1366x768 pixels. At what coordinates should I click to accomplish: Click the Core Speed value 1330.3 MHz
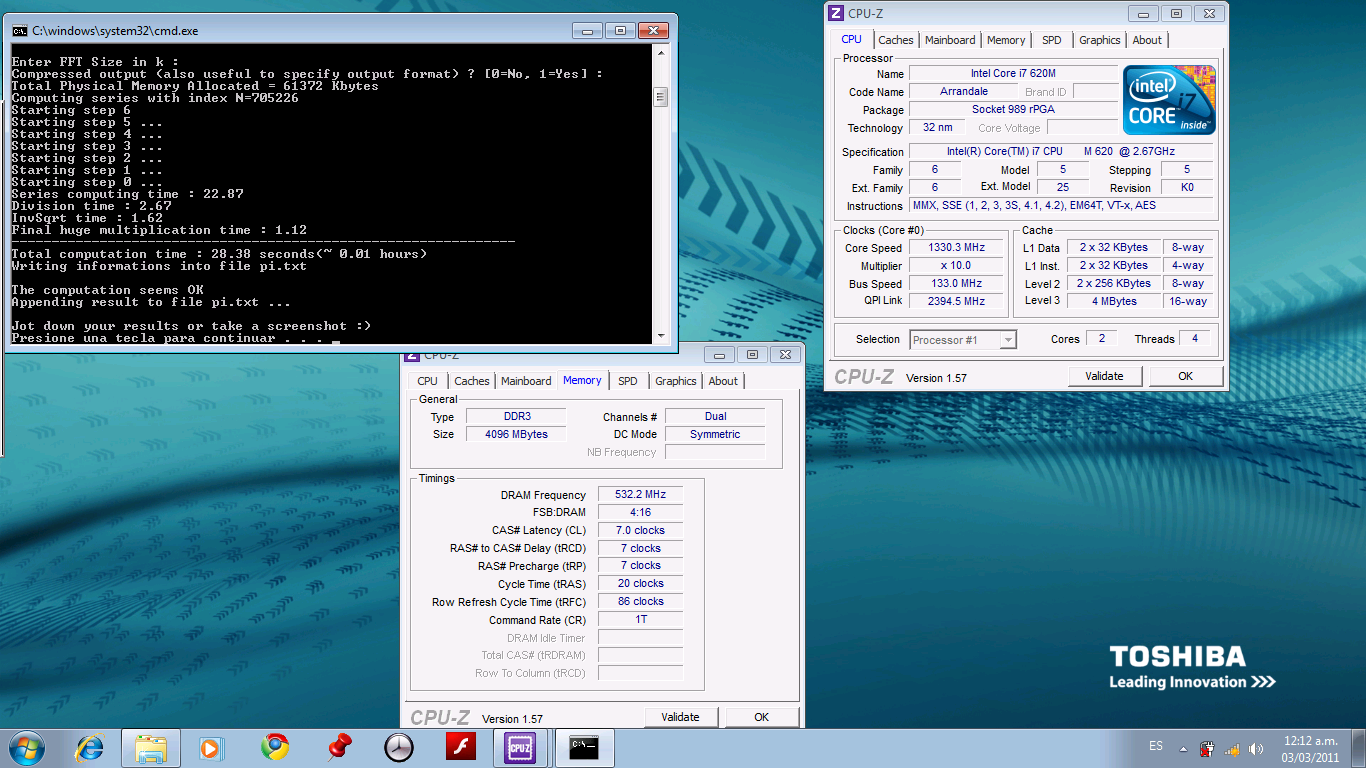click(x=956, y=248)
